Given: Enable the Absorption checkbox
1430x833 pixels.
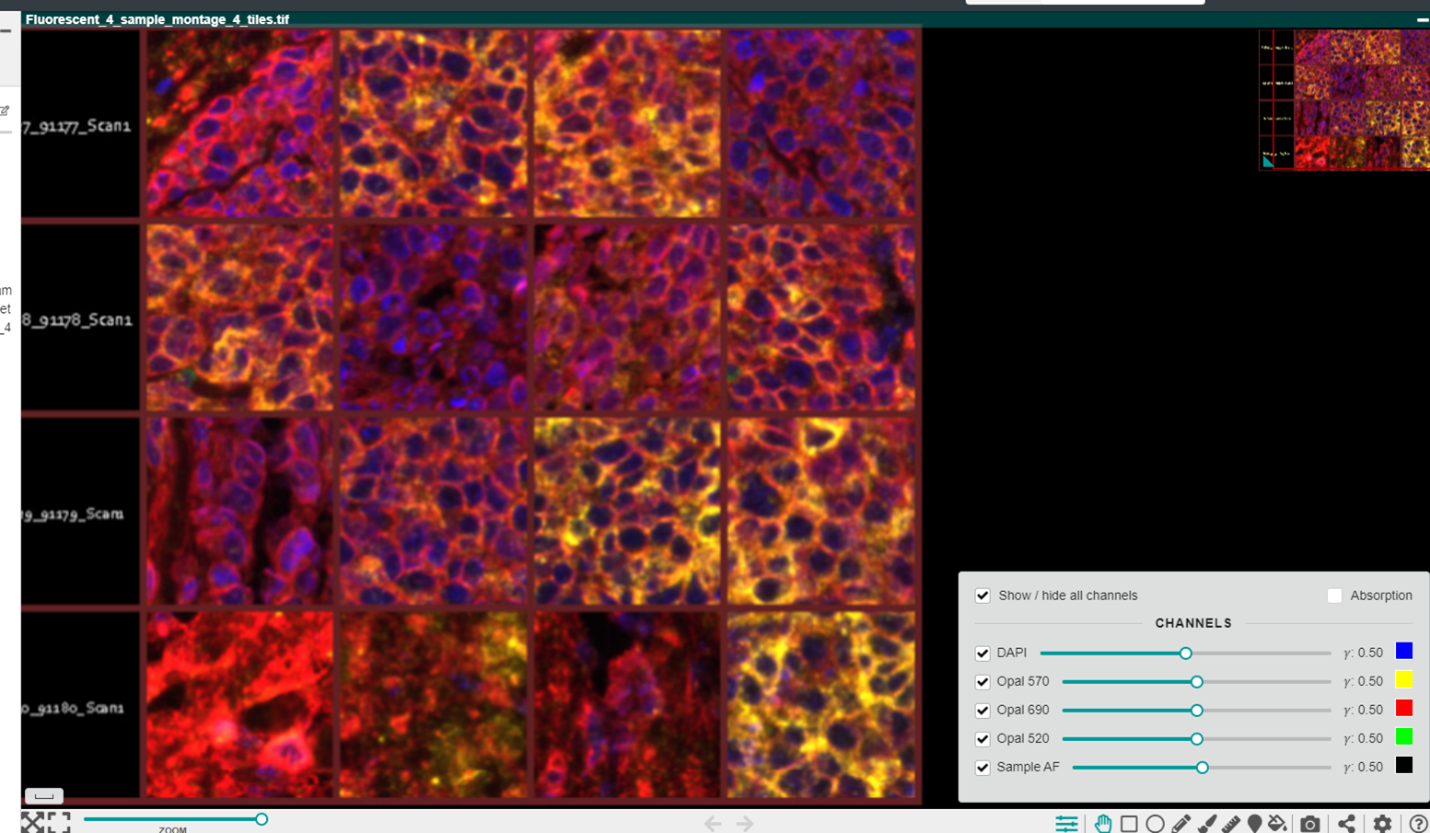Looking at the screenshot, I should [x=1334, y=595].
